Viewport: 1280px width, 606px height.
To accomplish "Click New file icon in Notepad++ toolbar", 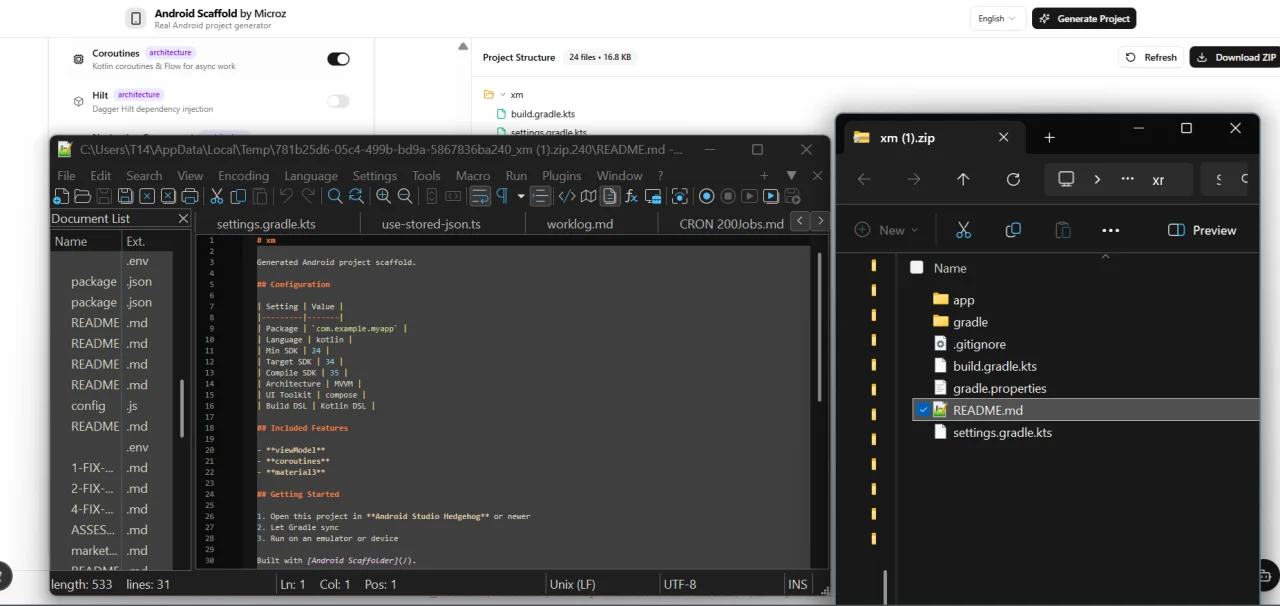I will [62, 196].
